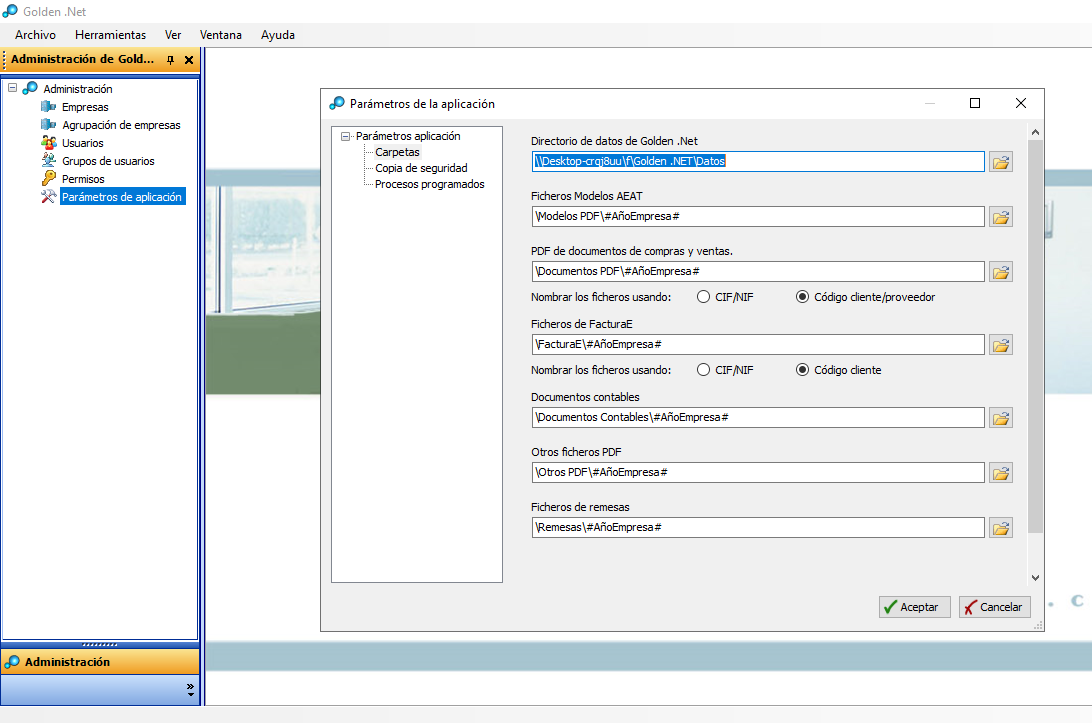
Task: Select CIF/NIF for PDF document naming
Action: (x=704, y=297)
